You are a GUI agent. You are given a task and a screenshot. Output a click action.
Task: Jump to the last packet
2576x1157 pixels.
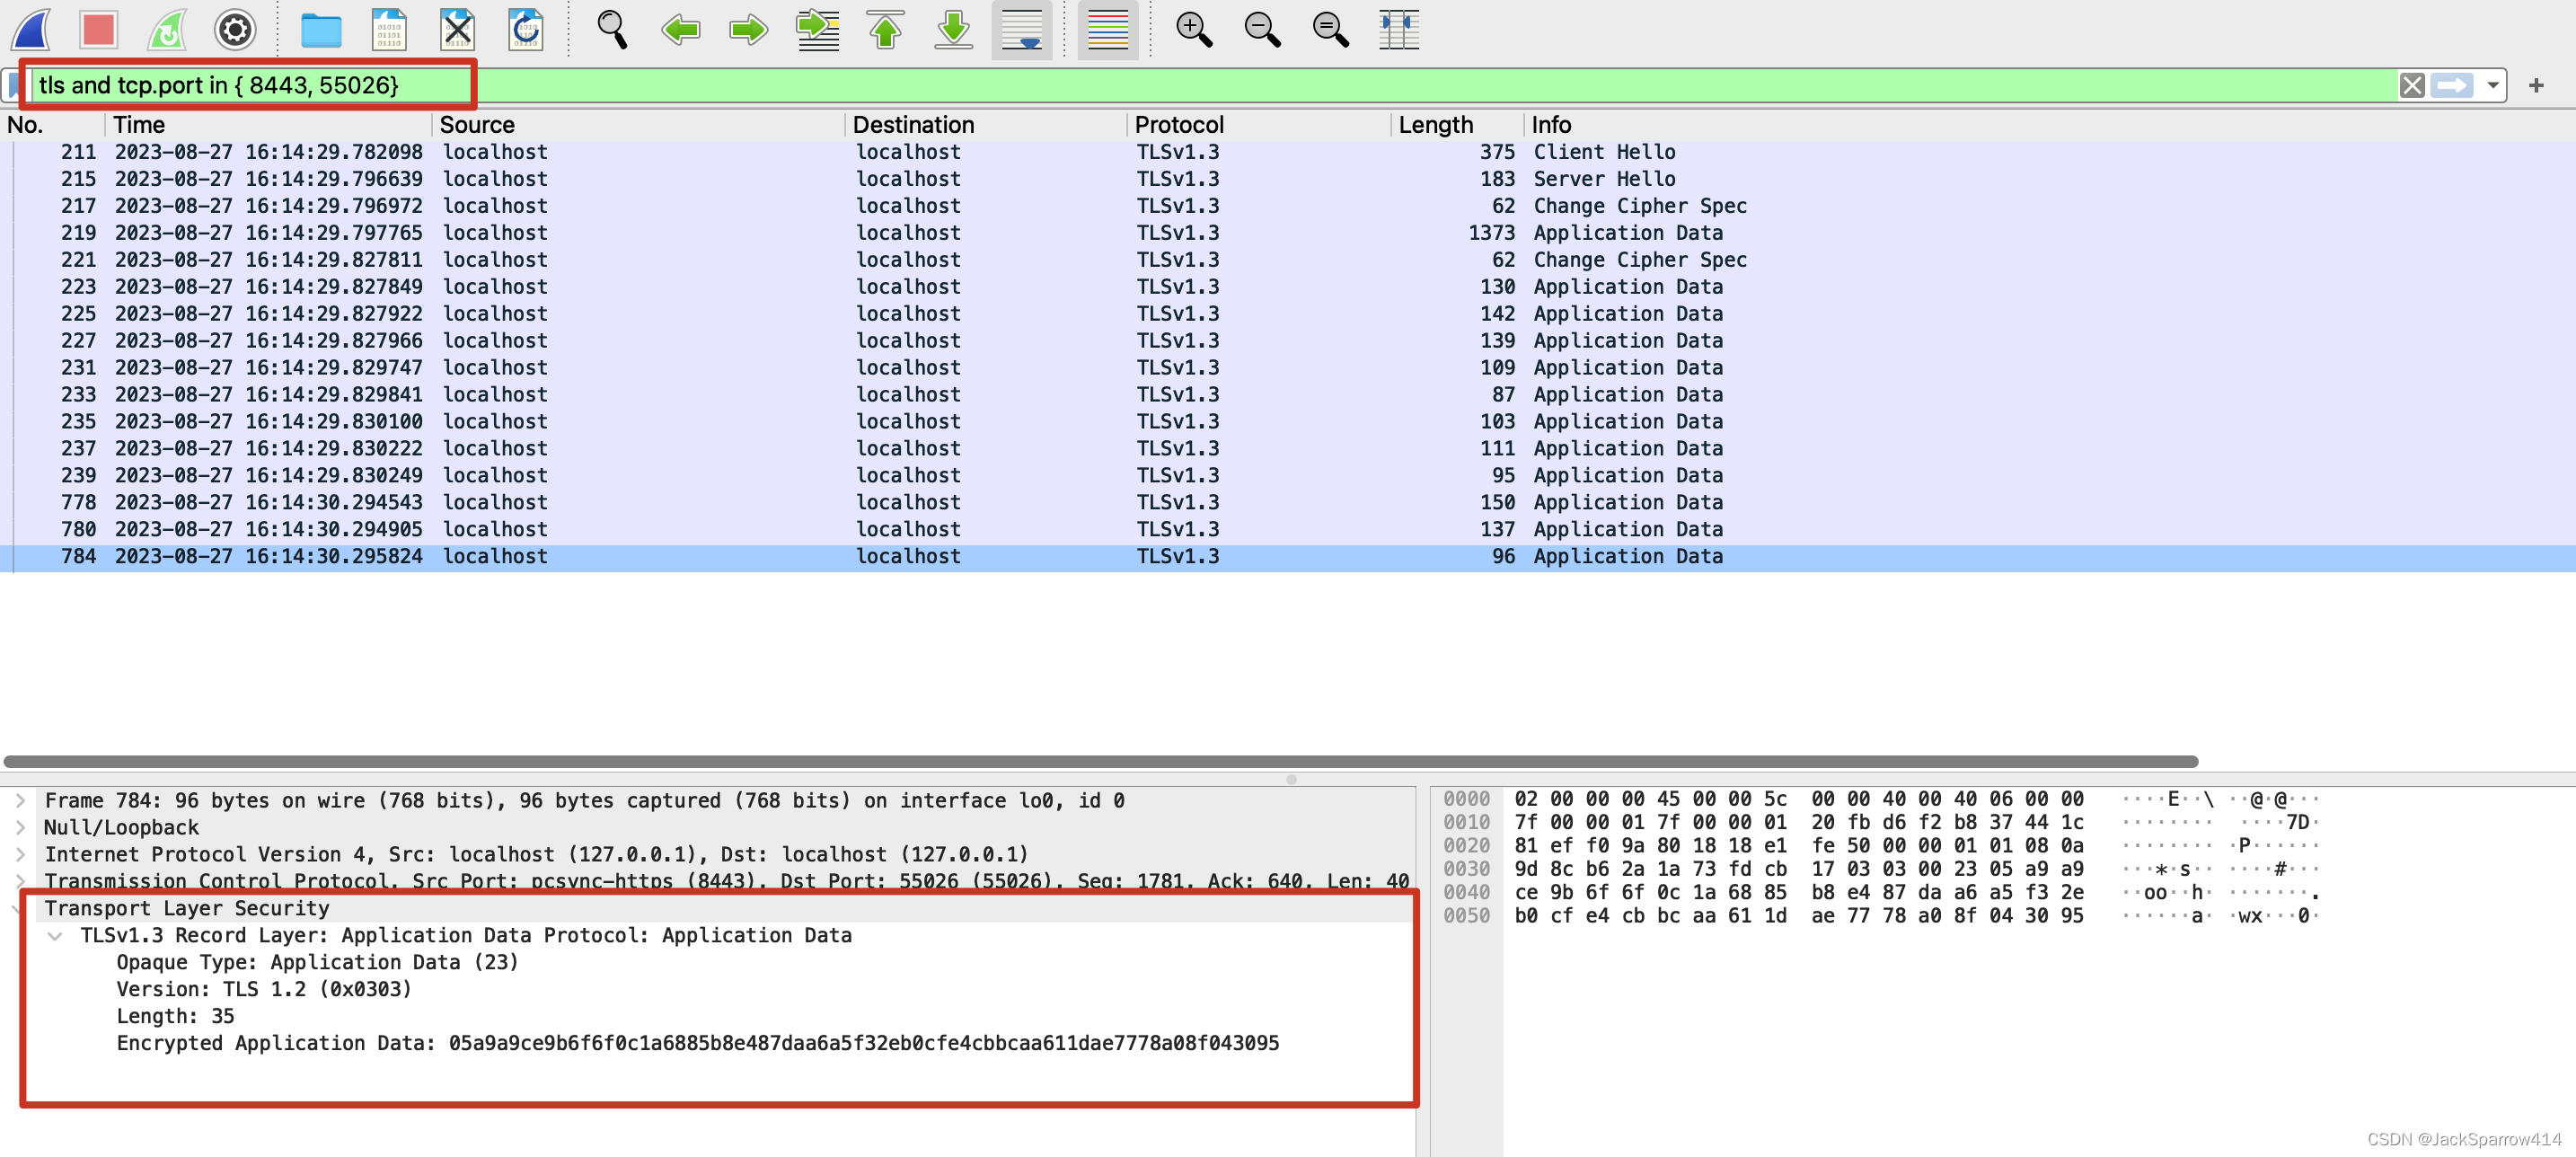pyautogui.click(x=953, y=30)
